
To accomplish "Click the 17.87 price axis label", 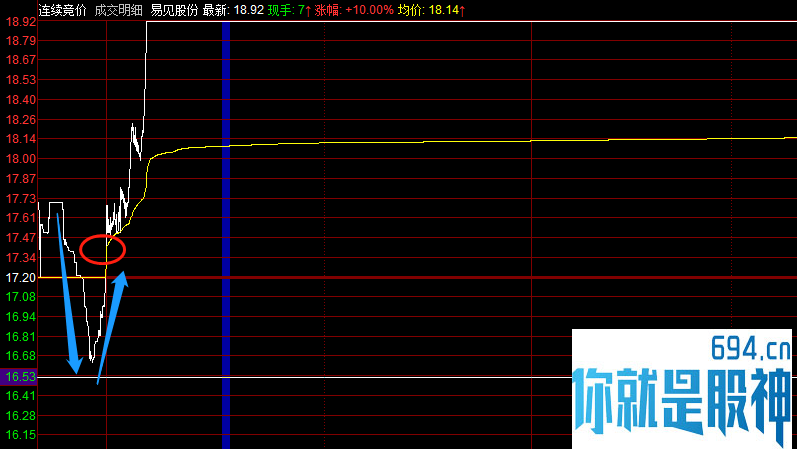I will click(21, 178).
